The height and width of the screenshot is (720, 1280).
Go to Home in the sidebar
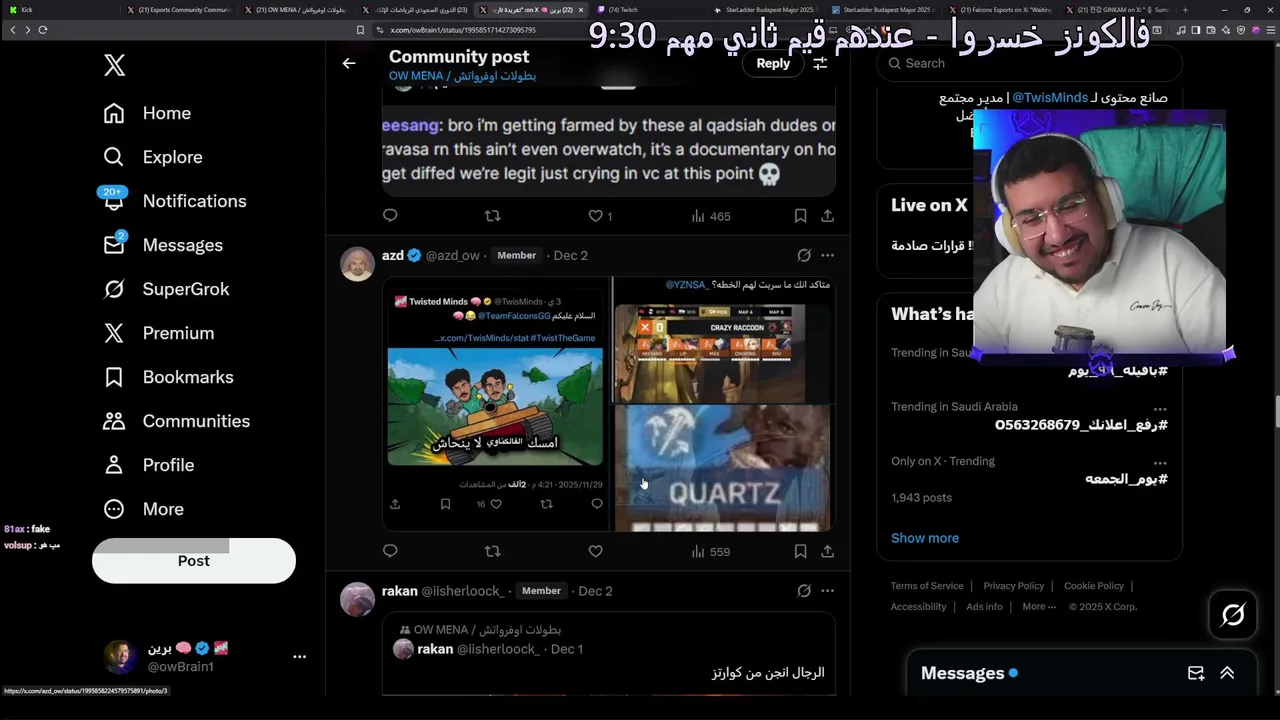(147, 113)
